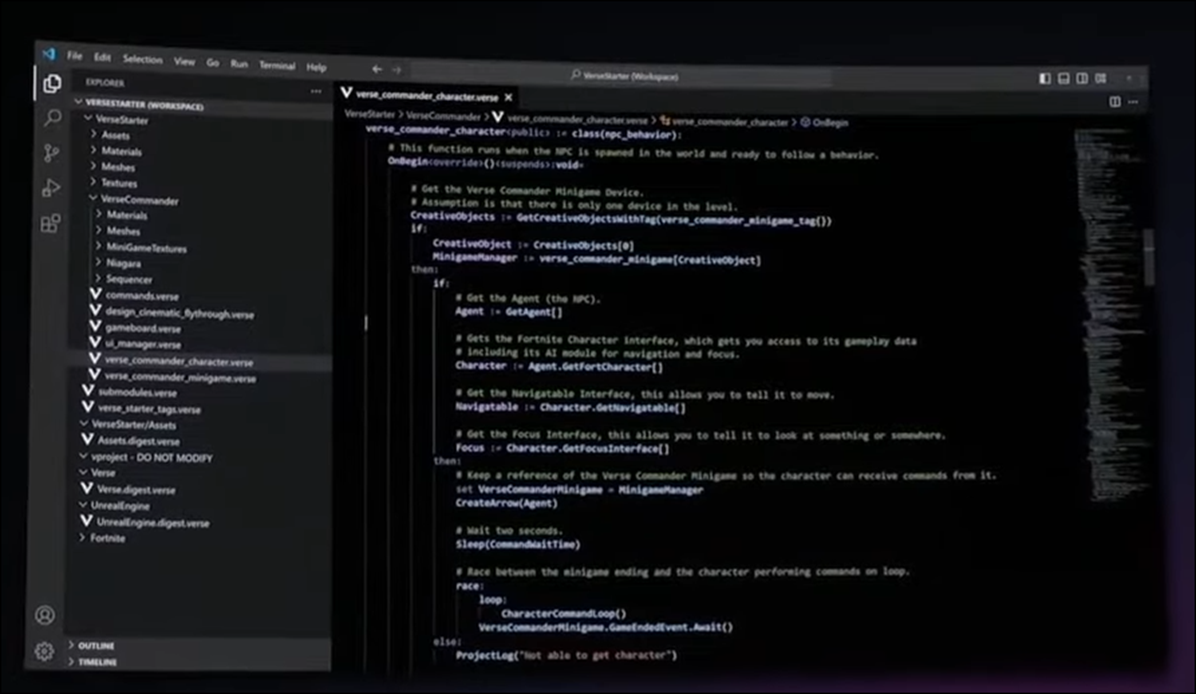
Task: Expand the Sequencer folder
Action: click(129, 279)
